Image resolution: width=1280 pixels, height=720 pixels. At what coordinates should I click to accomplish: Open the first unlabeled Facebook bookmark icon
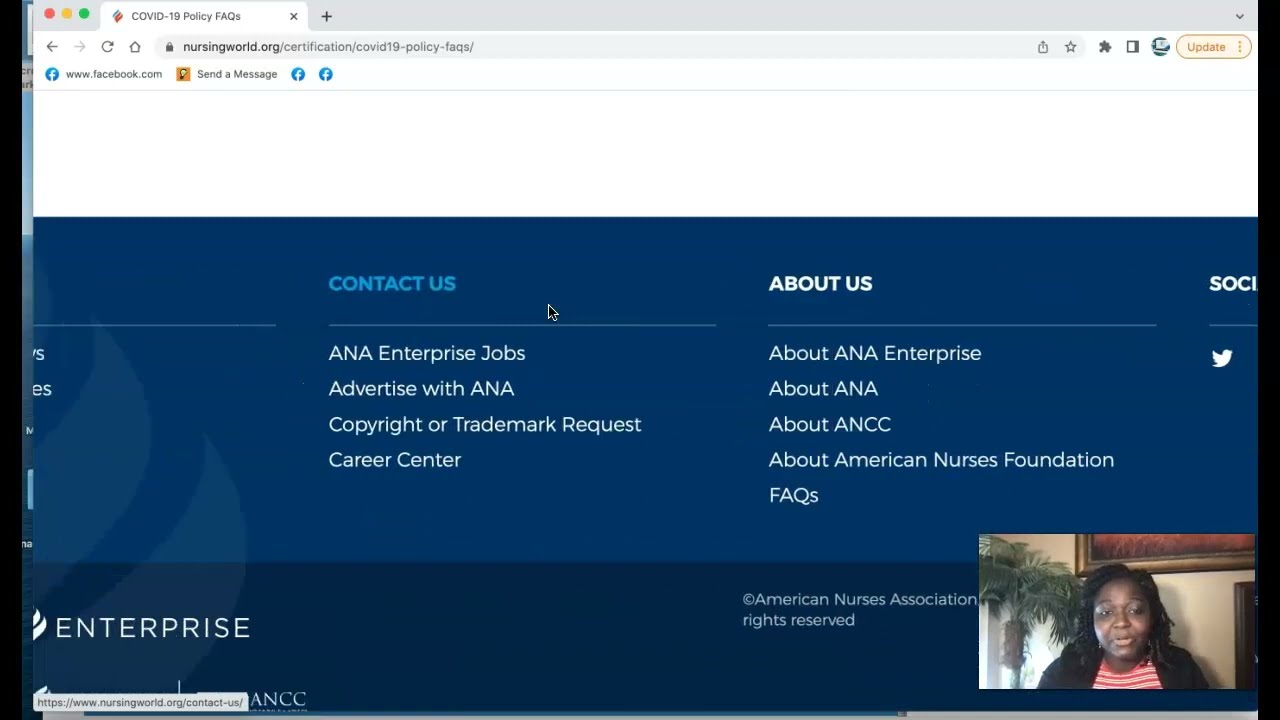[x=298, y=74]
